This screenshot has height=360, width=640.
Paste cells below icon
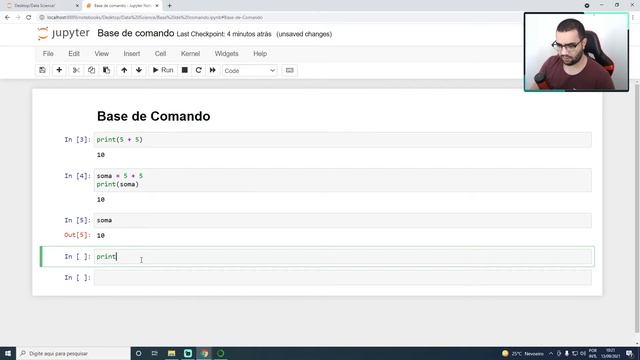pos(107,70)
